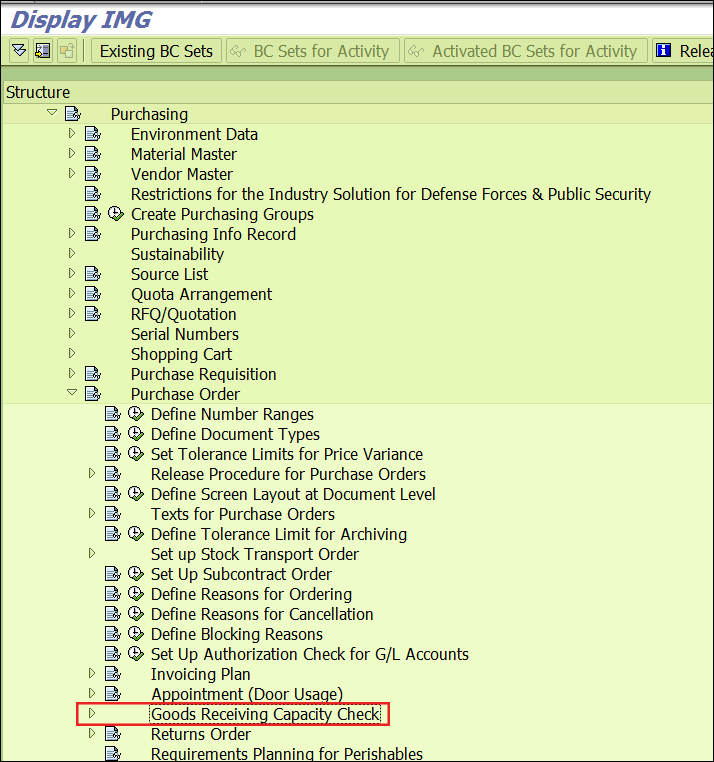Image resolution: width=714 pixels, height=762 pixels.
Task: Select Set Up Subcontract Order text
Action: 241,574
